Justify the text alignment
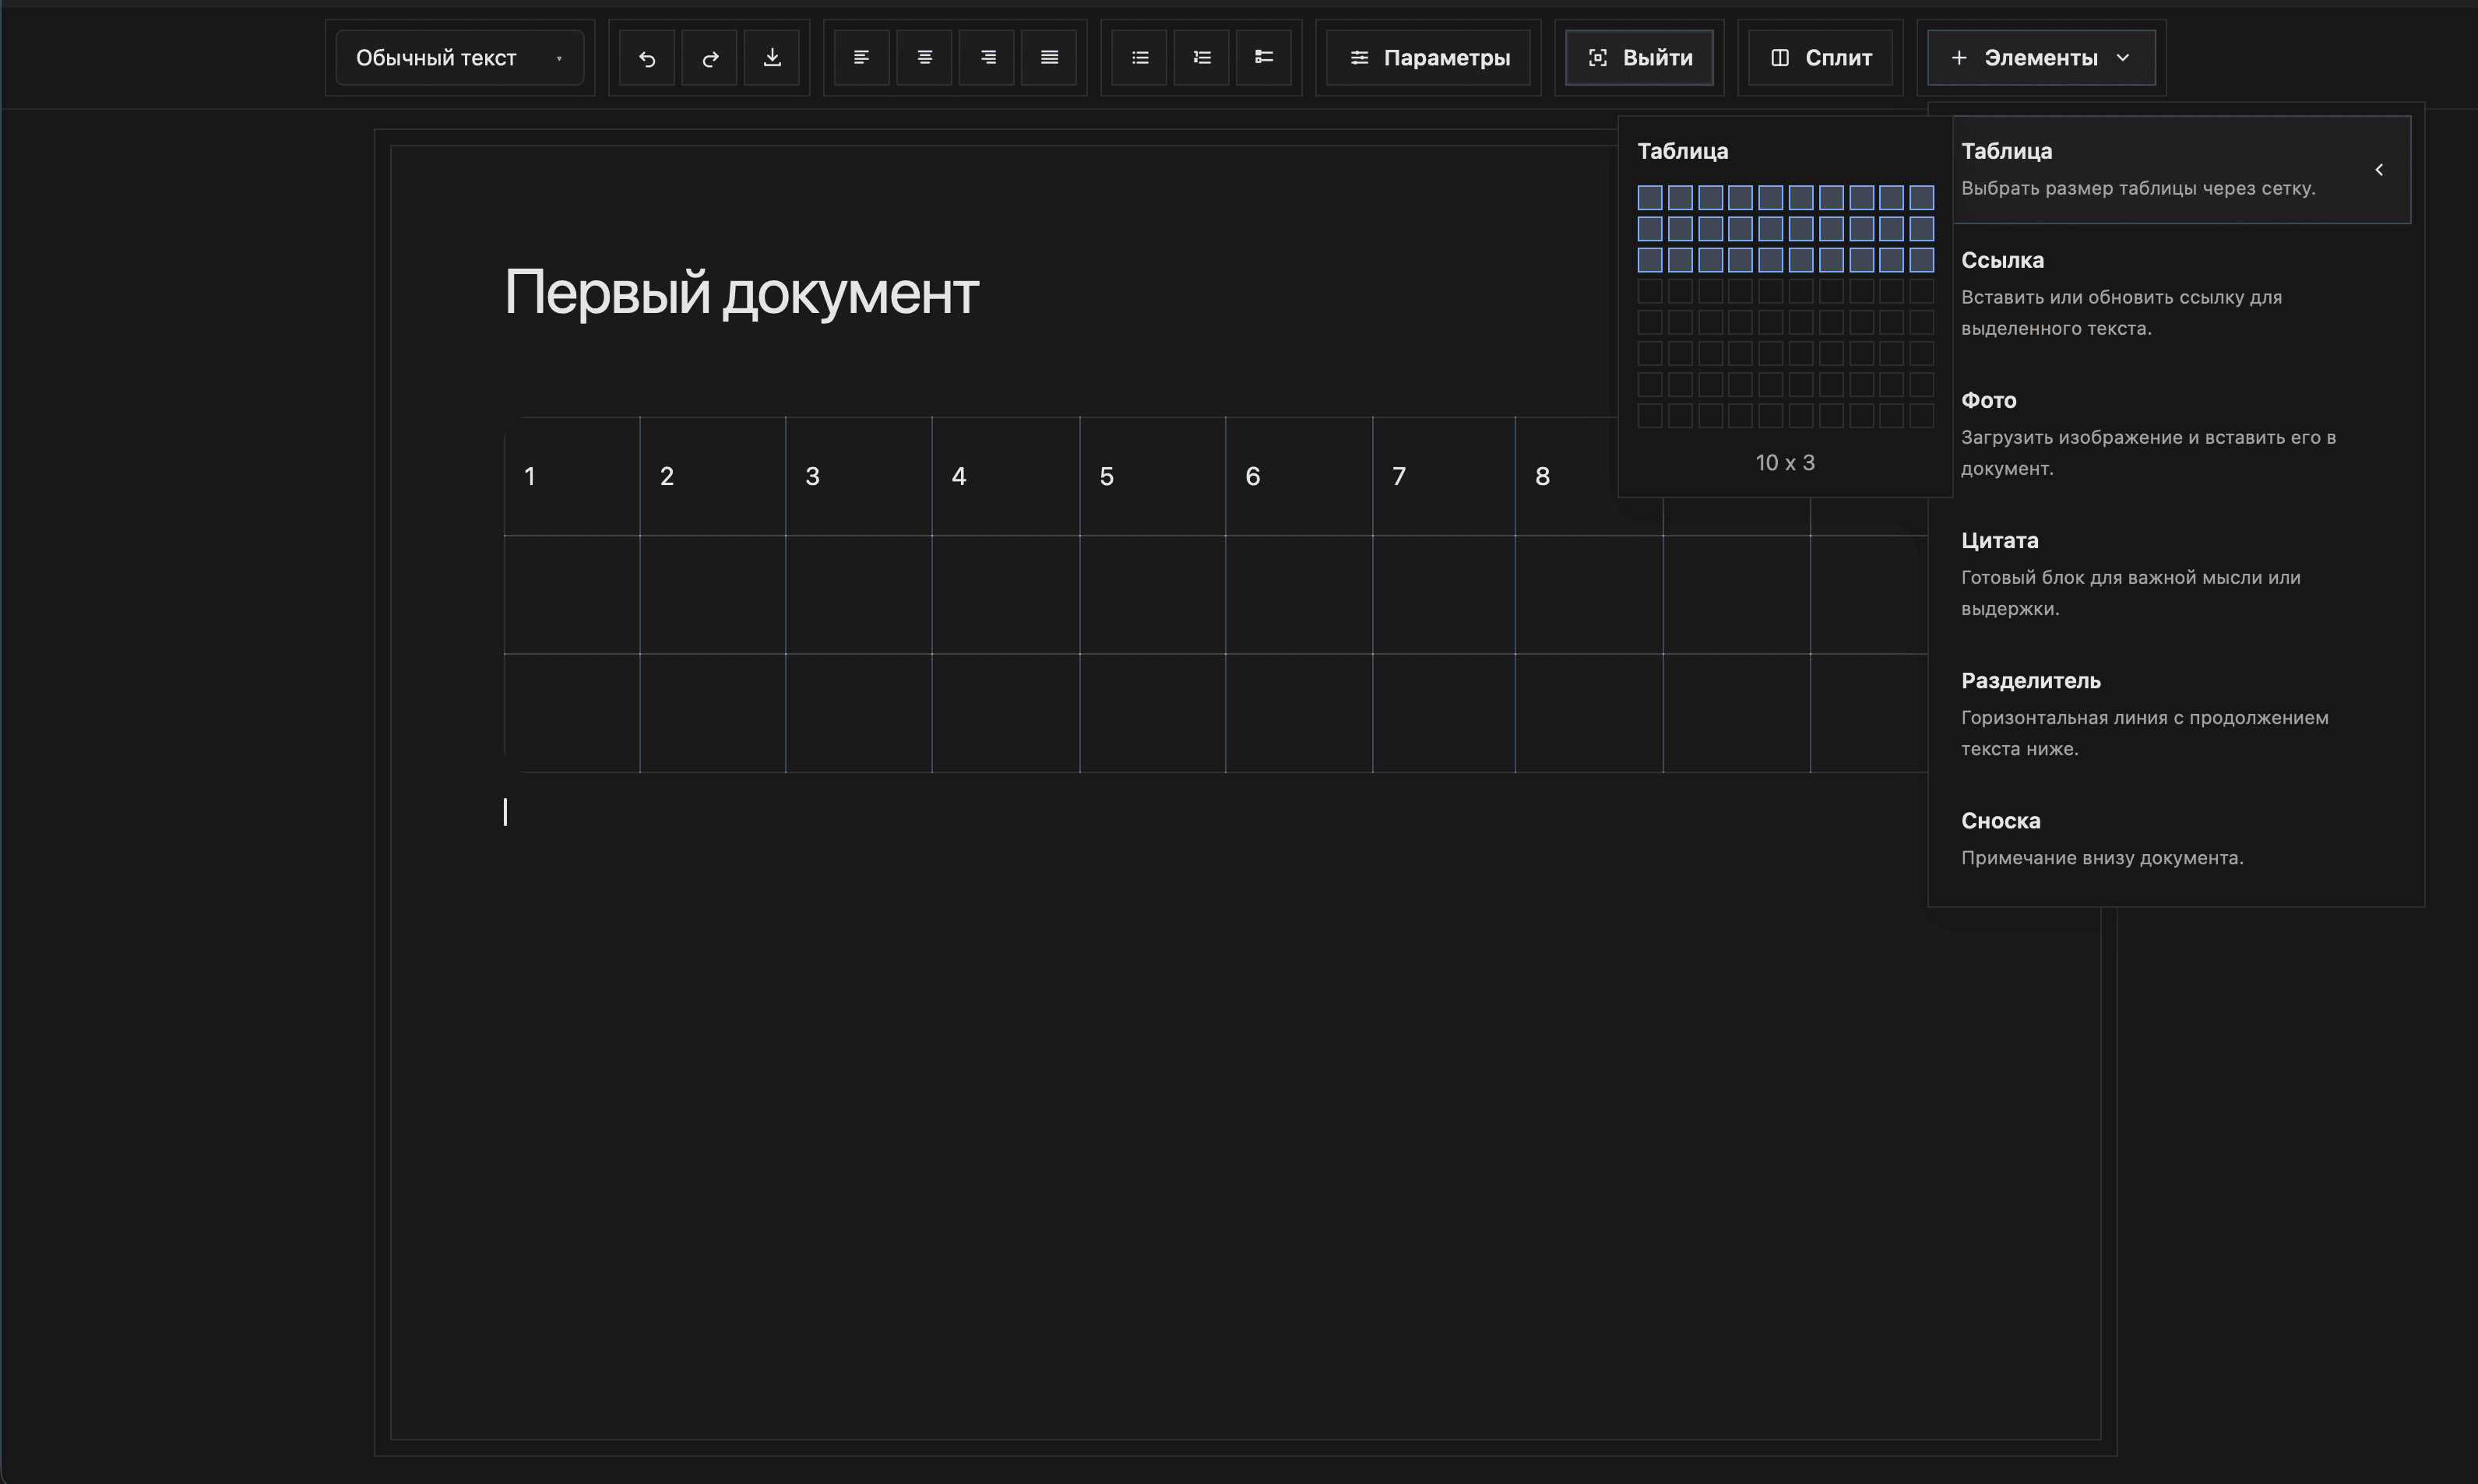2478x1484 pixels. [x=1049, y=58]
